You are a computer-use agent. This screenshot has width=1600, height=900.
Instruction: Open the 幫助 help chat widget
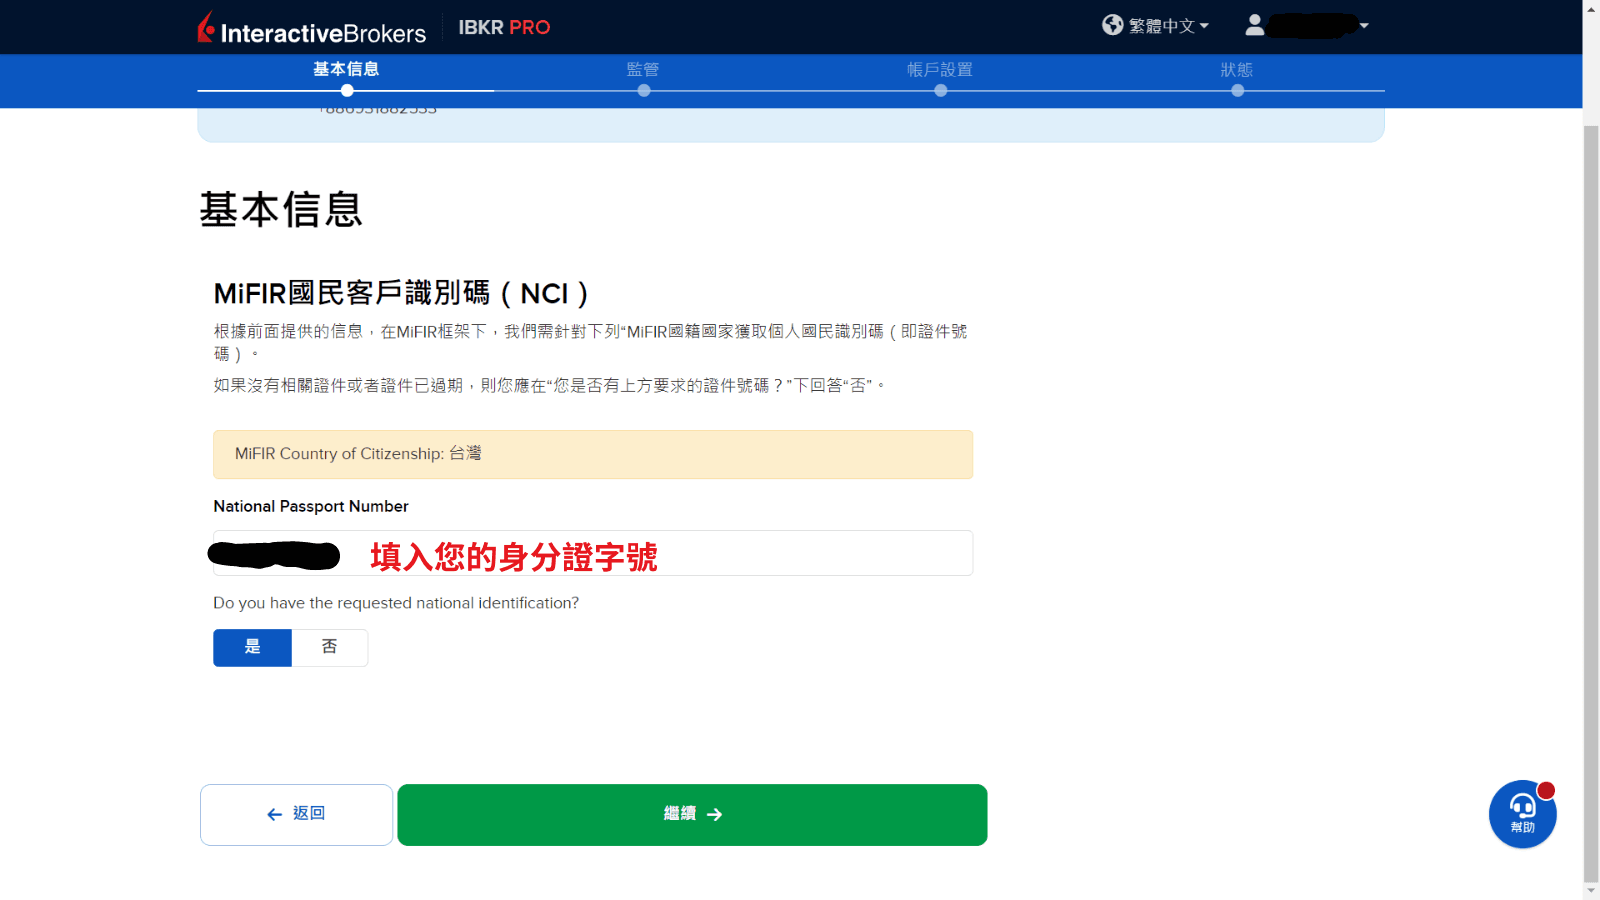click(1521, 814)
